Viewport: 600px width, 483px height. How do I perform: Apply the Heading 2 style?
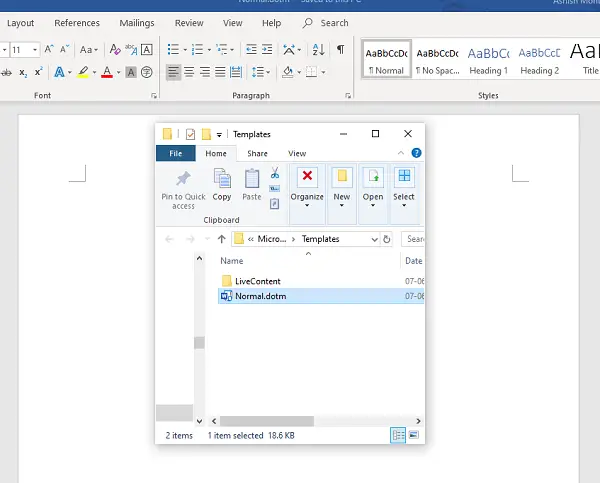tap(540, 59)
